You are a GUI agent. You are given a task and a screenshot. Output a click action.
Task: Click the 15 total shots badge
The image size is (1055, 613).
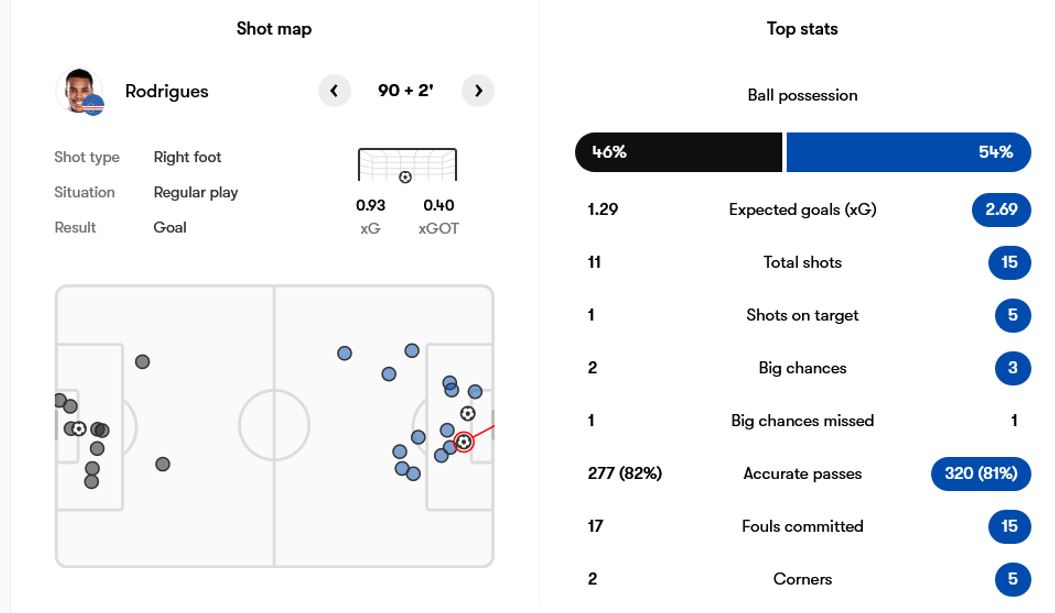tap(1009, 262)
